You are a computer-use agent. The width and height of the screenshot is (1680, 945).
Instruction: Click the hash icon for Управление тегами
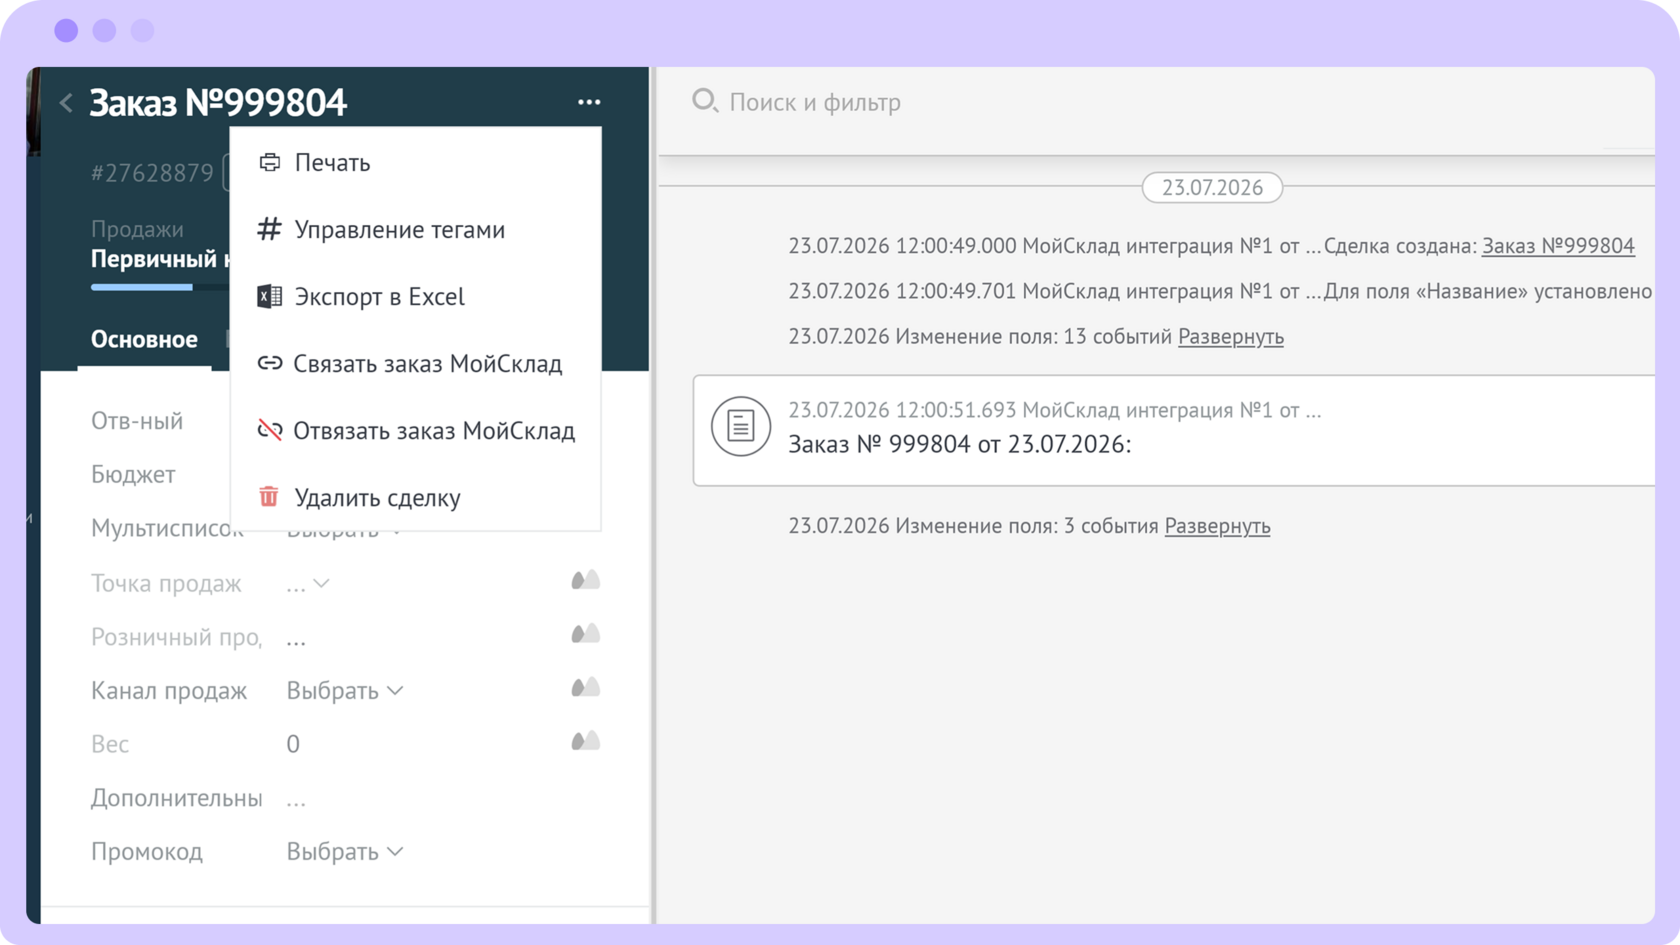click(x=270, y=229)
